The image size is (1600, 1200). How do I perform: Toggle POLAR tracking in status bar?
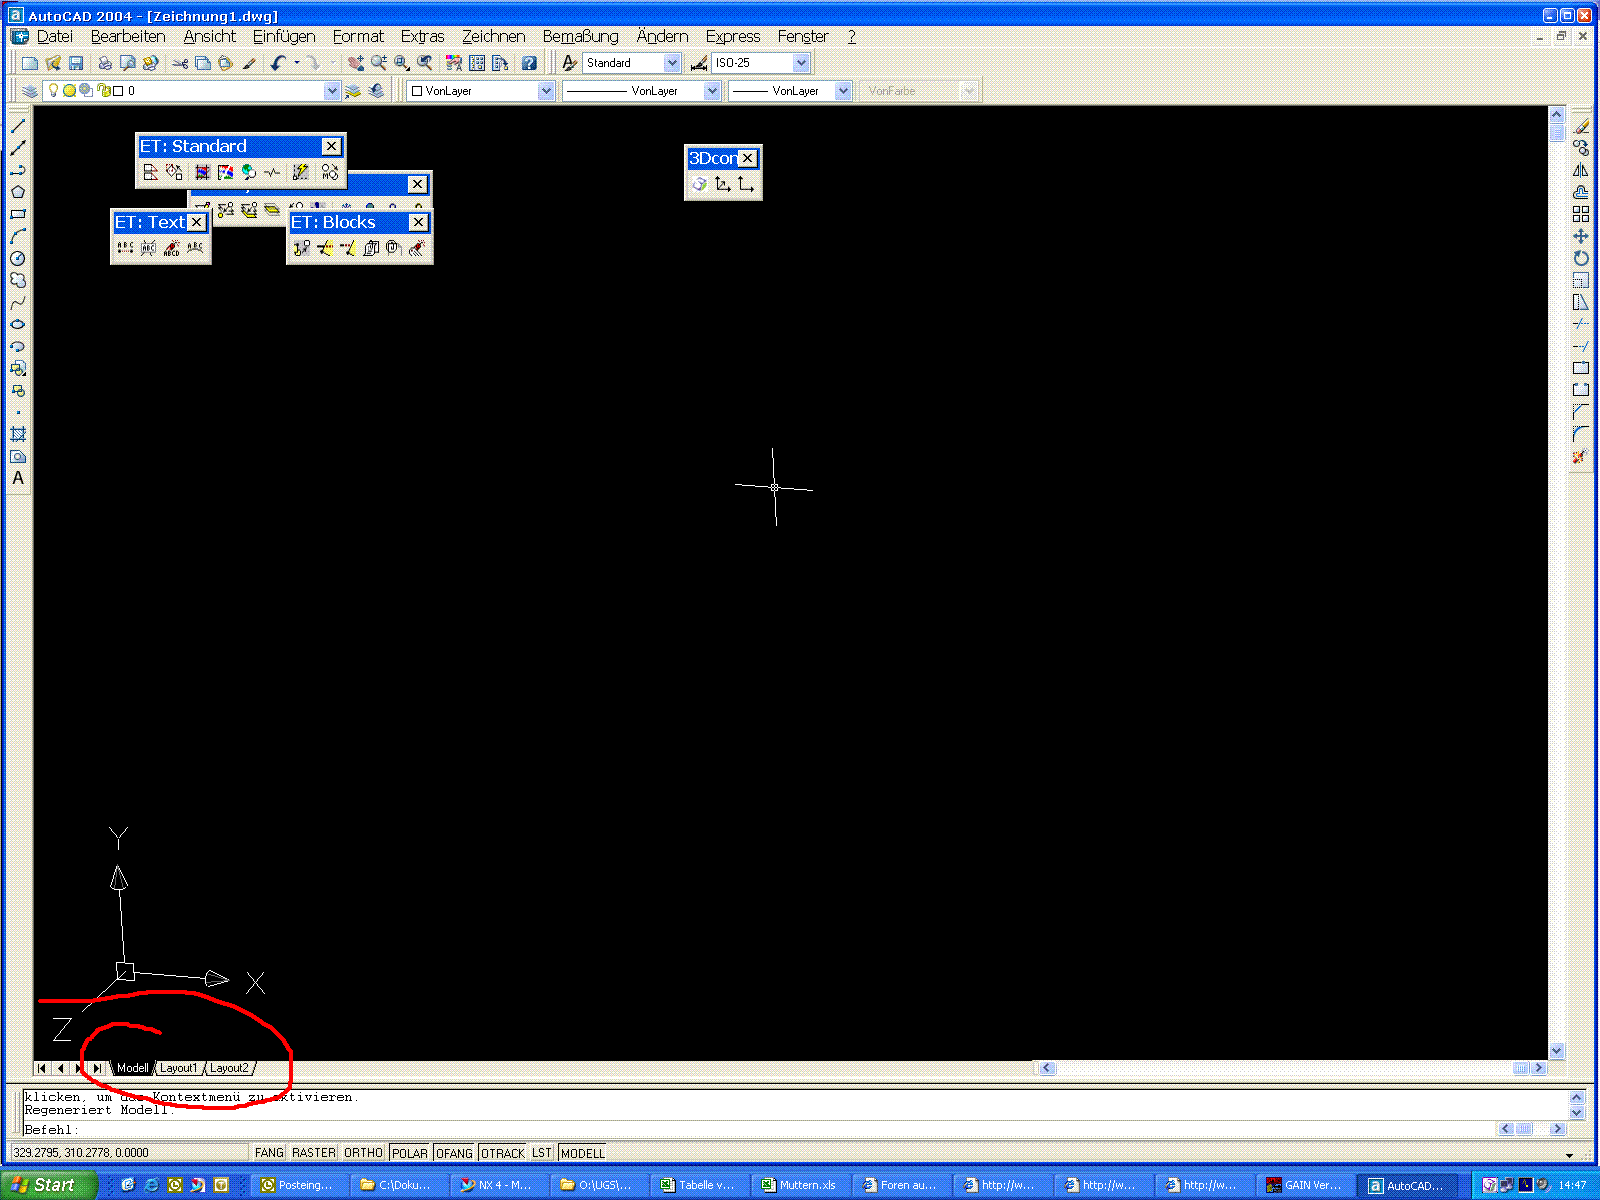410,1153
